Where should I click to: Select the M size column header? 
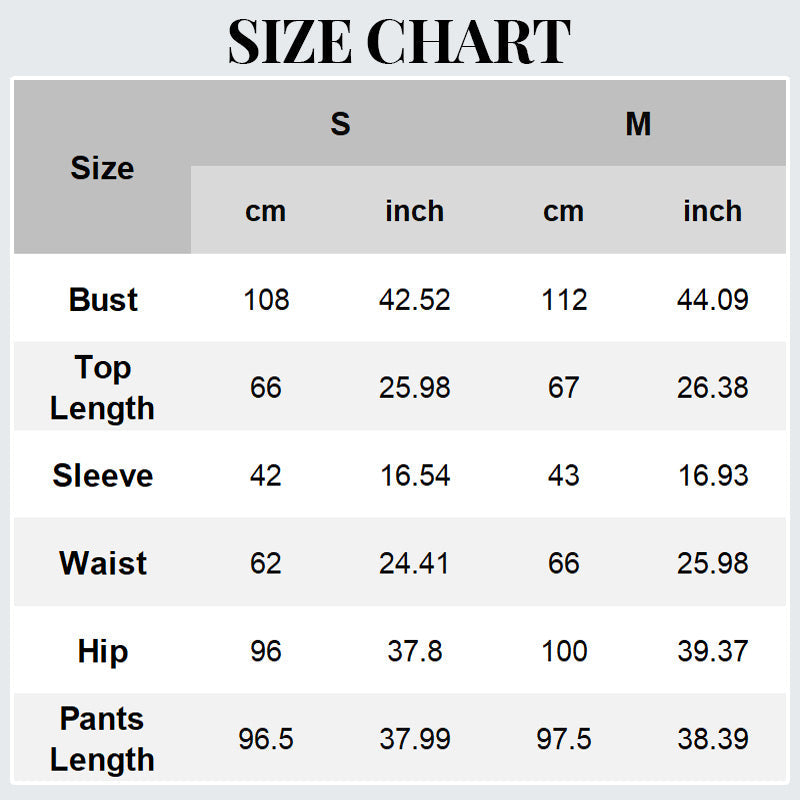pyautogui.click(x=638, y=124)
